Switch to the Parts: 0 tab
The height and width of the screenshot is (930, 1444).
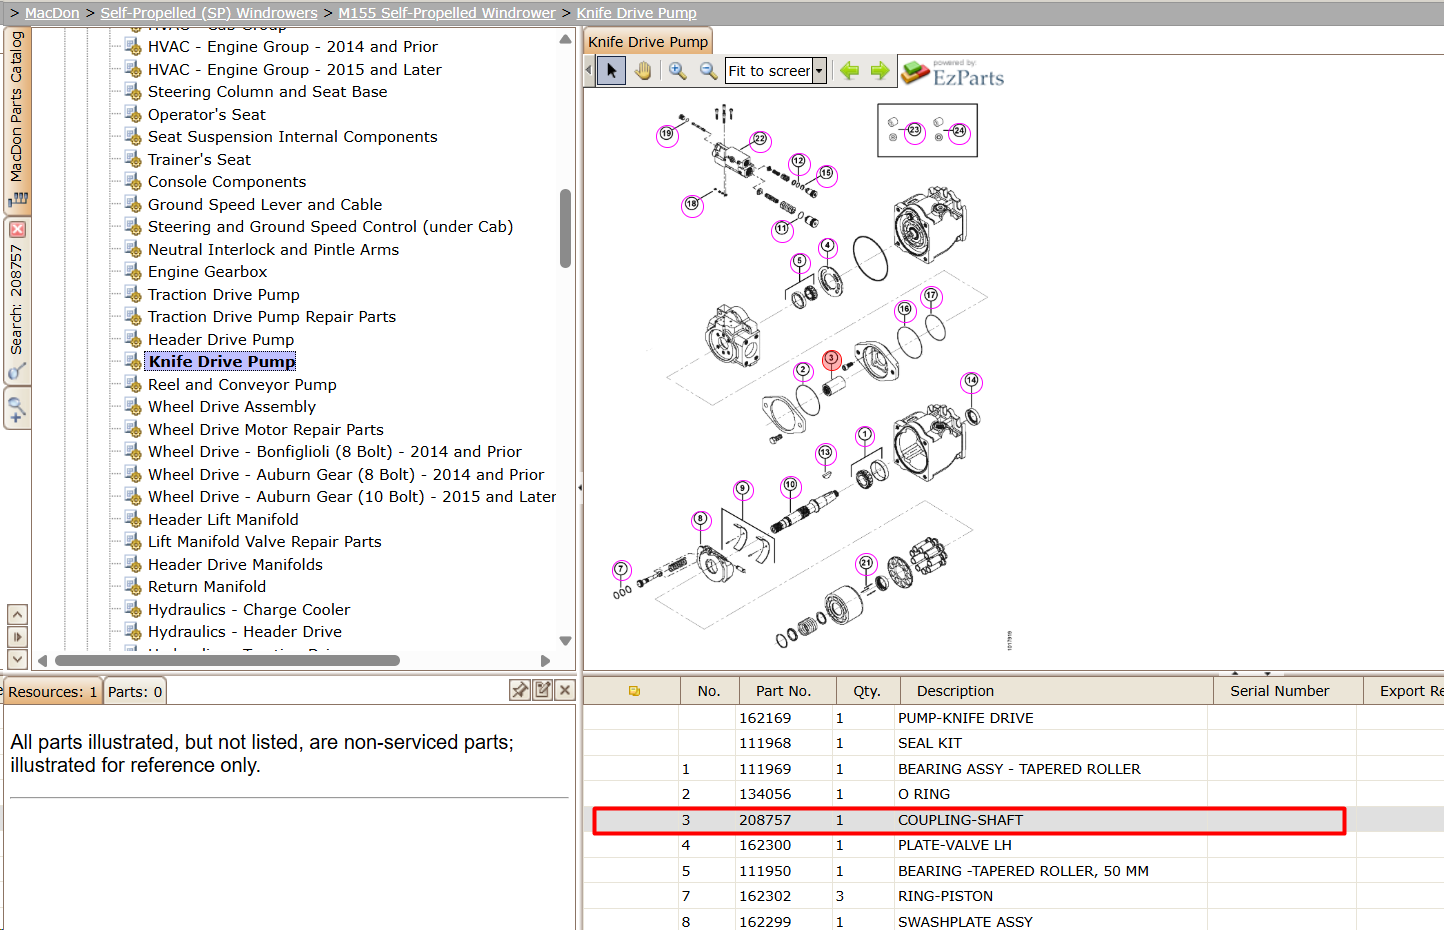point(135,691)
